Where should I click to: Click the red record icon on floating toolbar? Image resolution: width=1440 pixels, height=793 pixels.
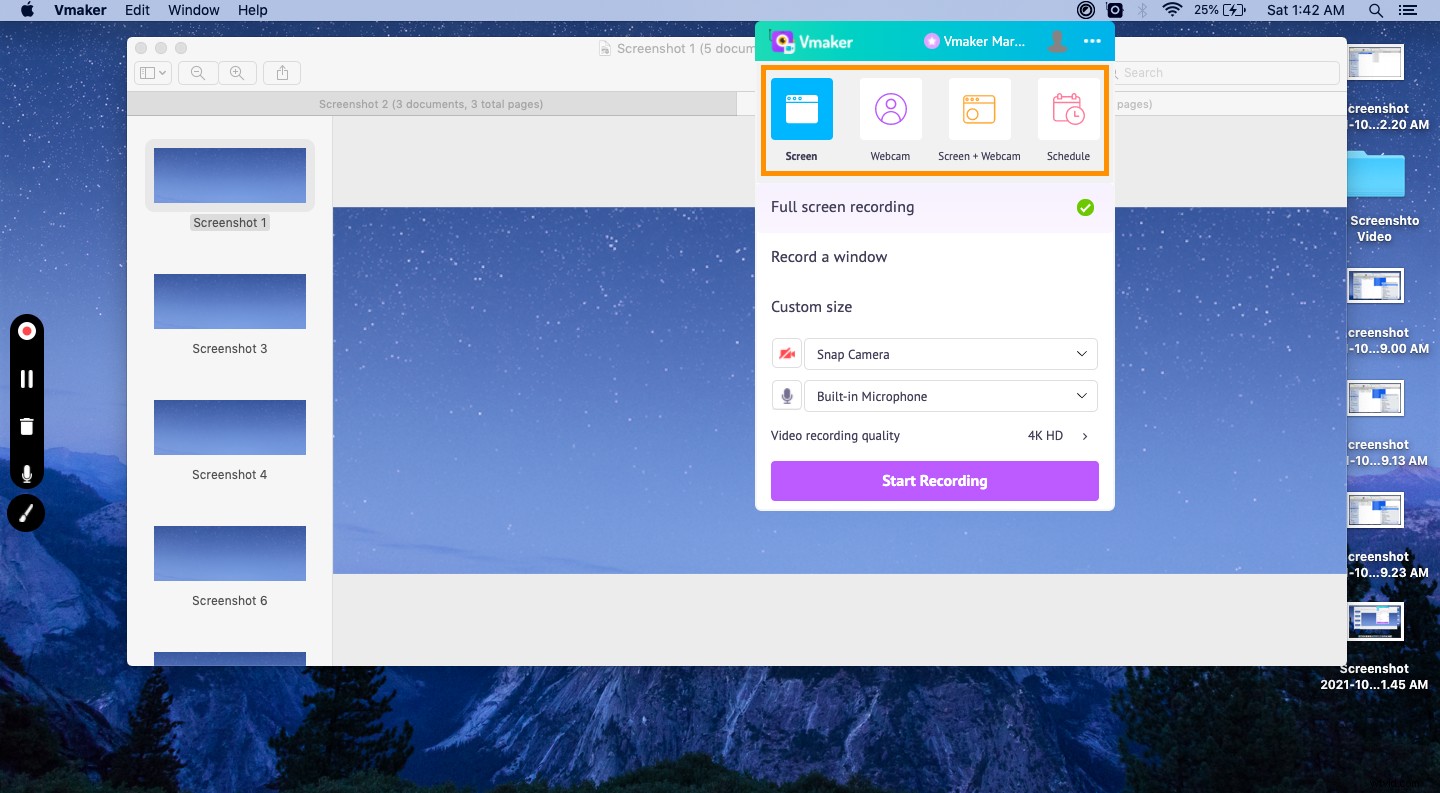(27, 330)
